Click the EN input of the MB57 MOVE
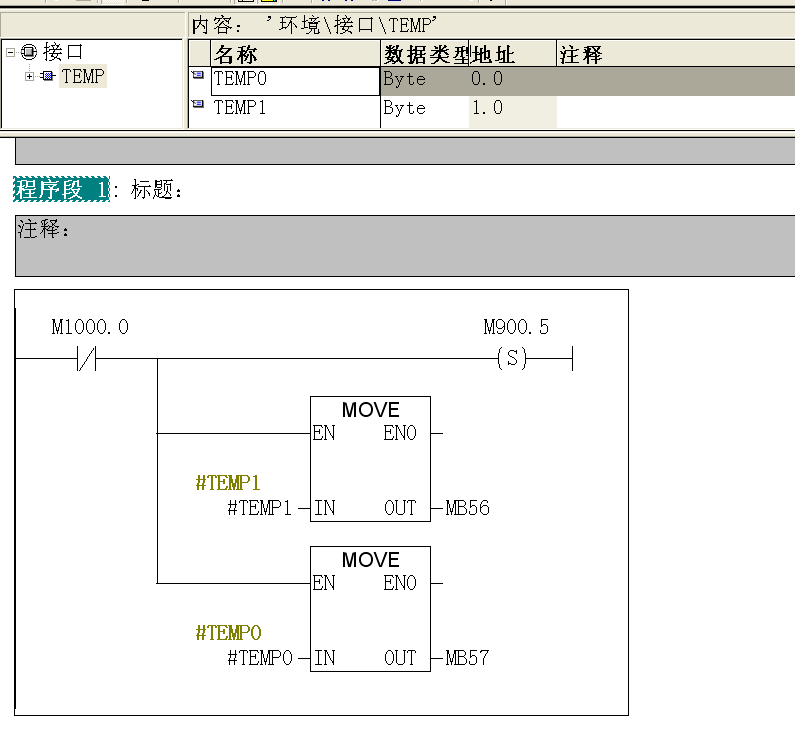This screenshot has width=795, height=740. coord(324,583)
